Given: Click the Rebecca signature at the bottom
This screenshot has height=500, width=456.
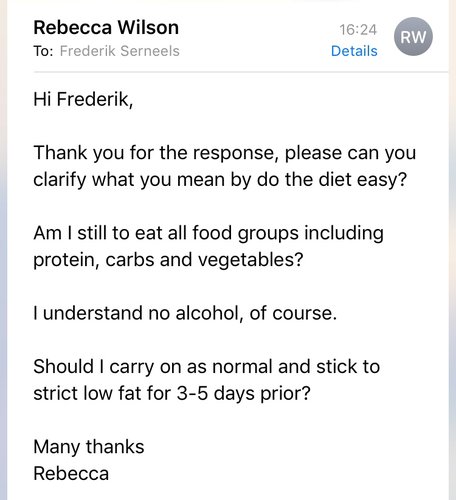Looking at the screenshot, I should [71, 474].
